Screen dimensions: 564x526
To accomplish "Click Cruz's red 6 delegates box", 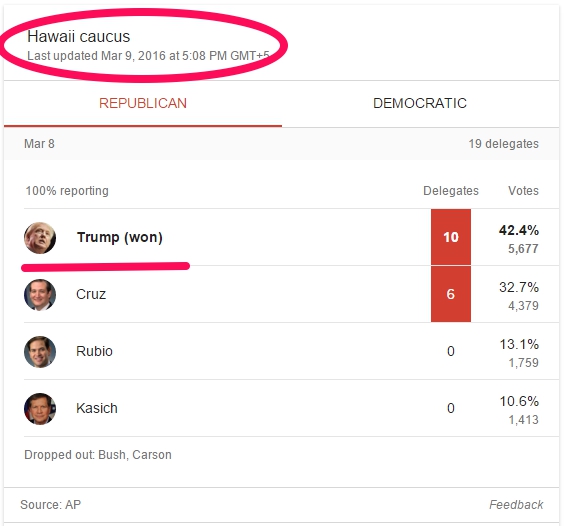I will [451, 294].
